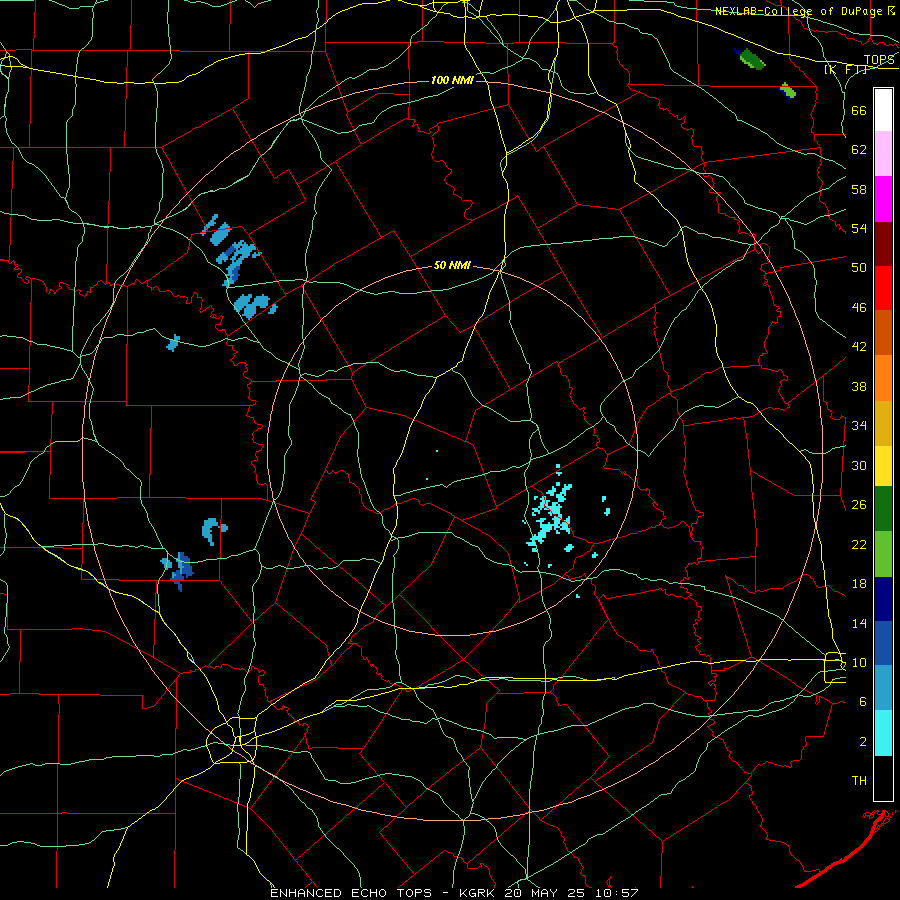
Task: Click the '6' legend value
Action: point(862,701)
